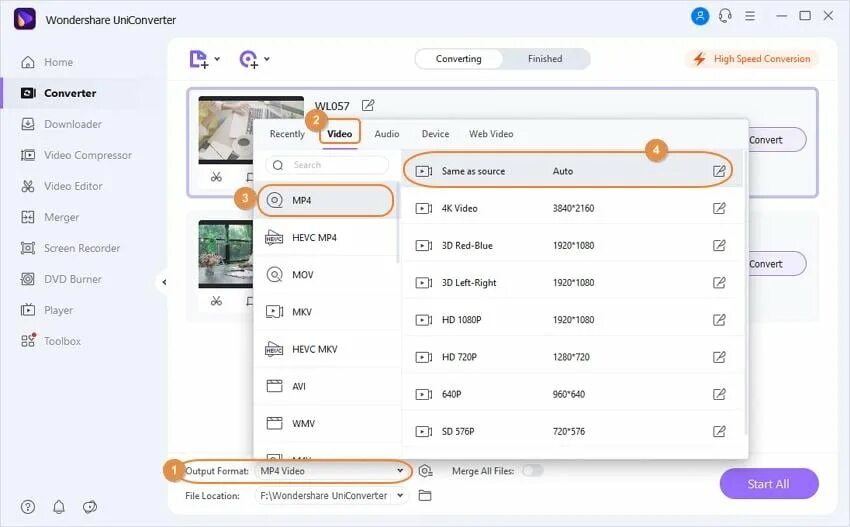The width and height of the screenshot is (850, 527).
Task: Trim first video with scissors icon
Action: tap(216, 177)
